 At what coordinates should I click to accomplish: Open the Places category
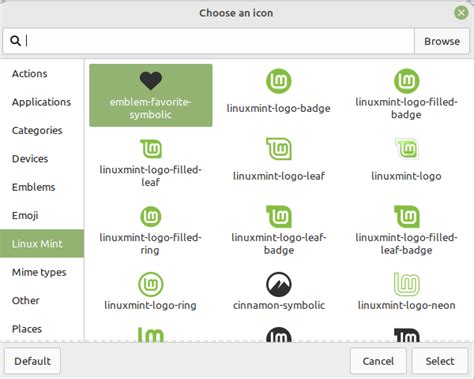coord(42,329)
